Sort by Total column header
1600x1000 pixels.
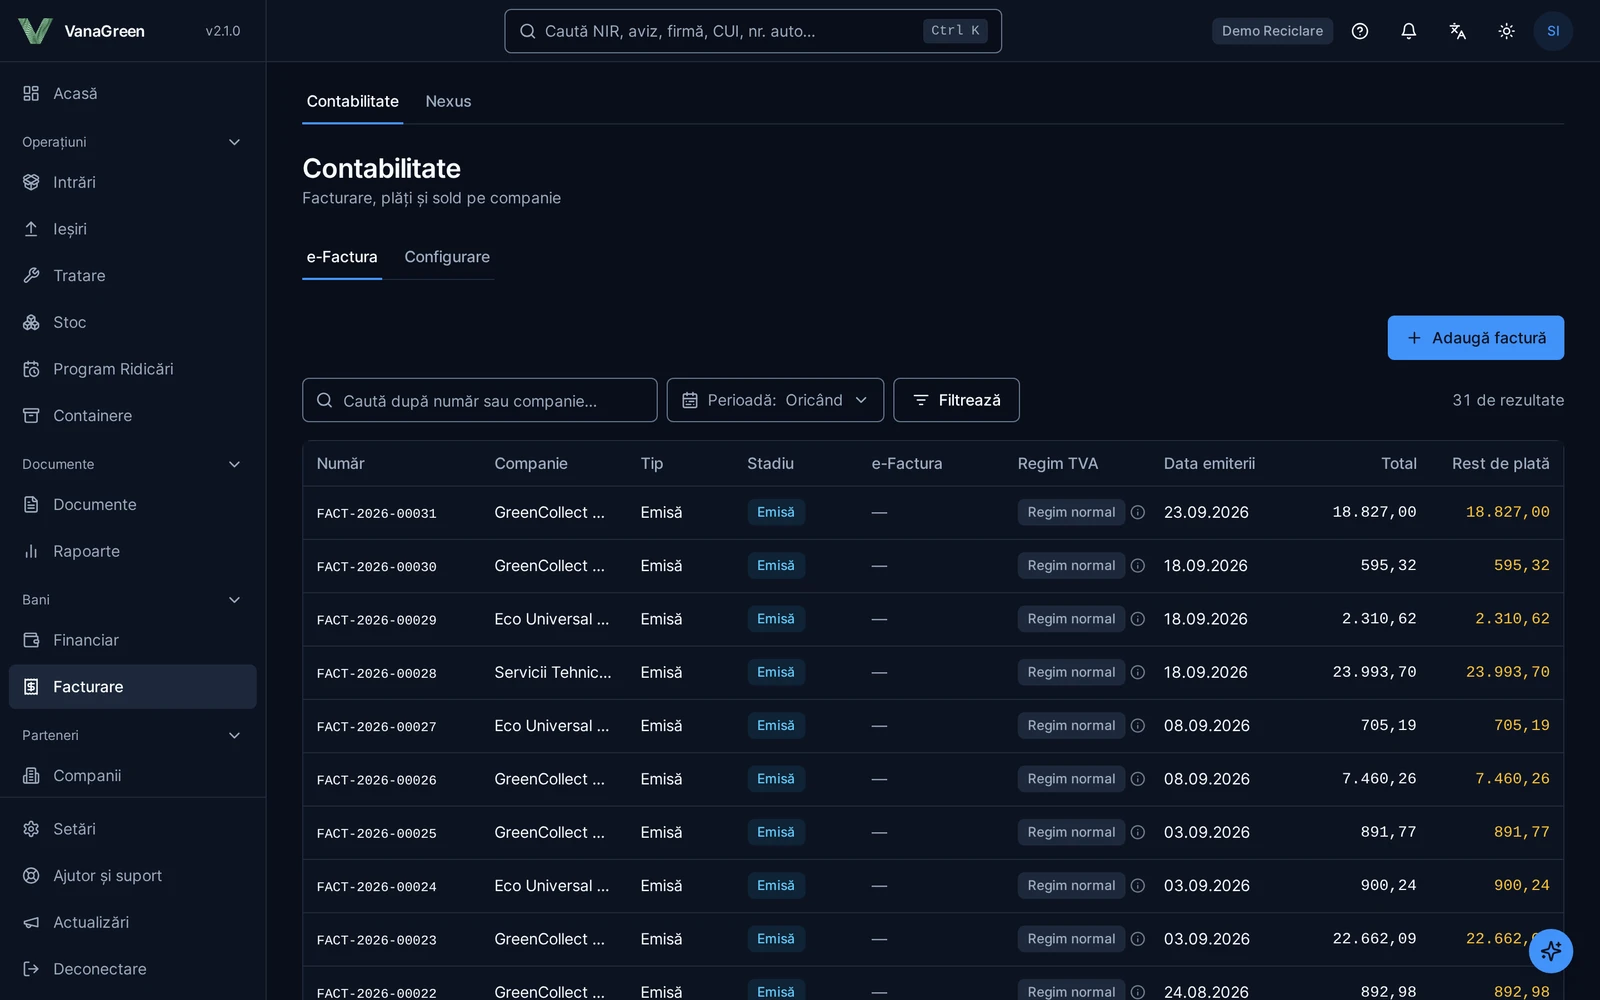(1398, 464)
